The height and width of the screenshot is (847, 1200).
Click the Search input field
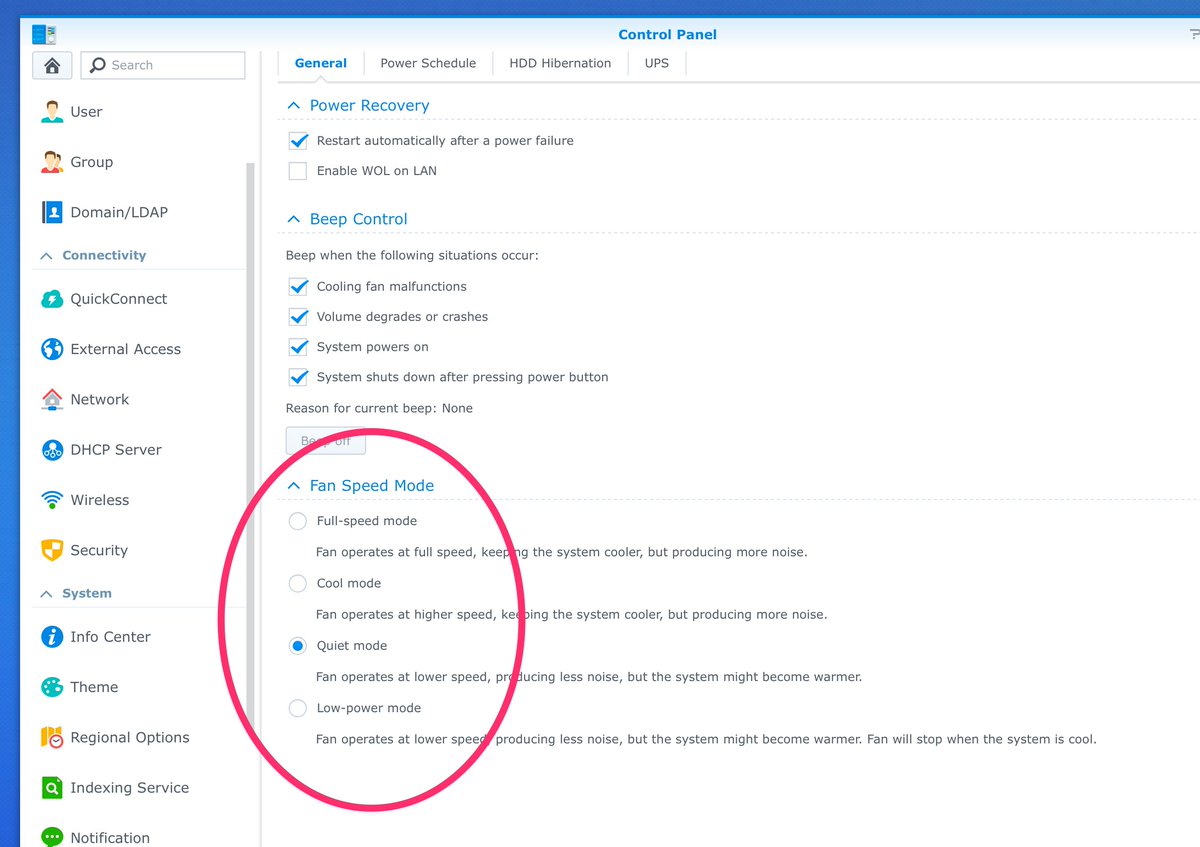pyautogui.click(x=163, y=65)
